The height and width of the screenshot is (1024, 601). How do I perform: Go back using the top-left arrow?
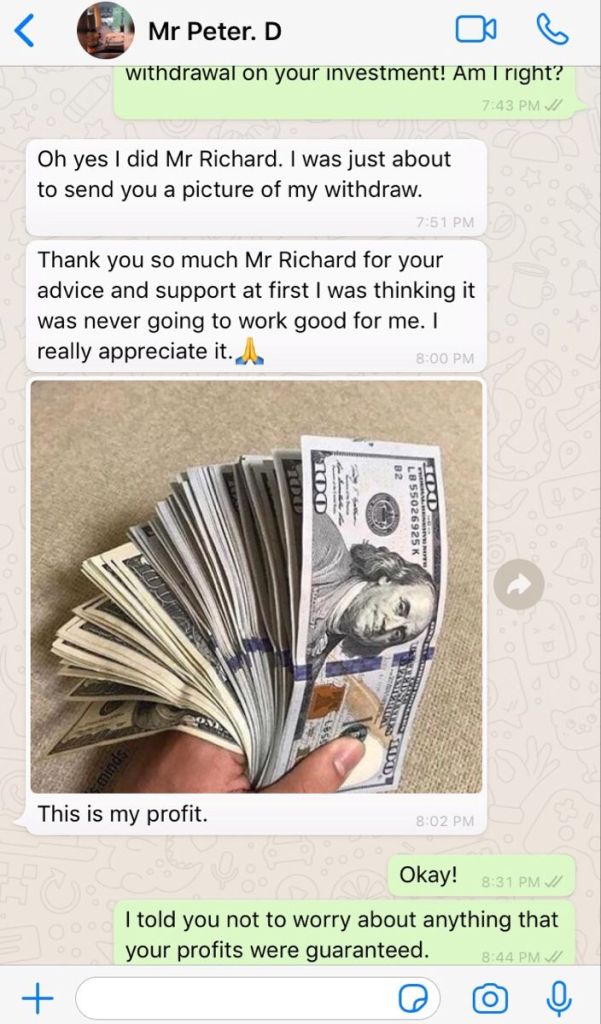click(24, 31)
